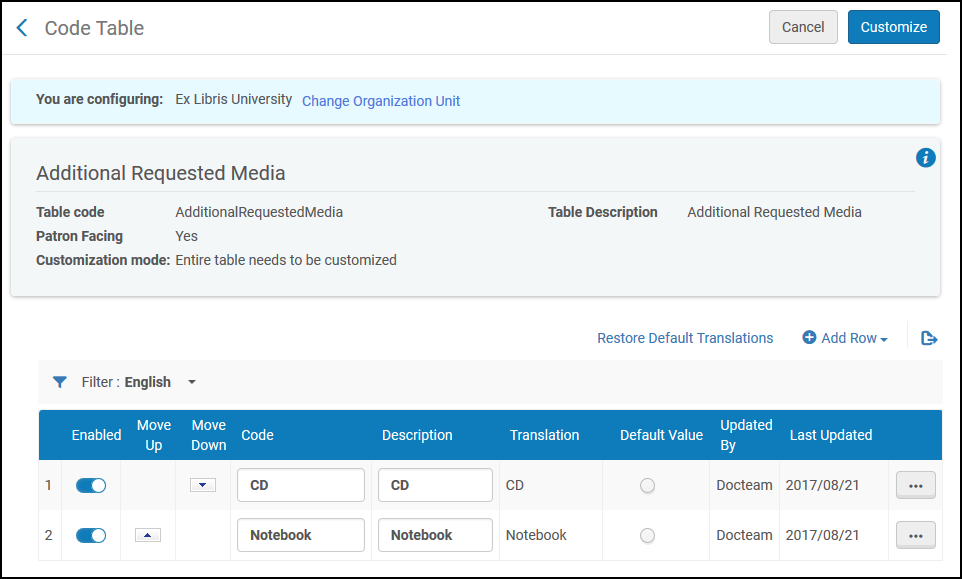Expand the Add Row dropdown

pyautogui.click(x=845, y=338)
